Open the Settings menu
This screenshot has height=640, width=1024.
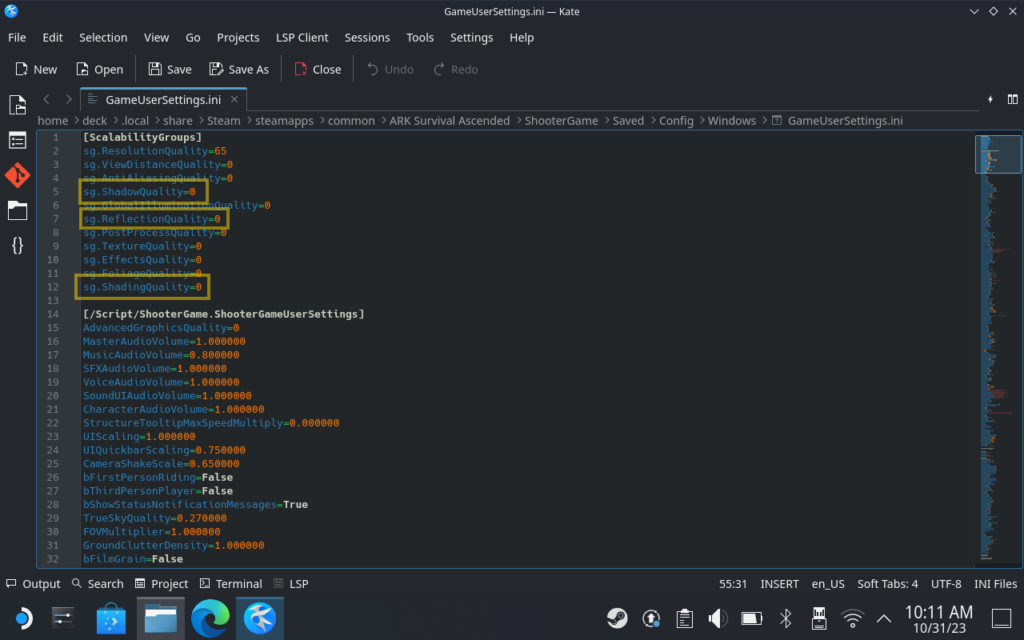(x=472, y=37)
